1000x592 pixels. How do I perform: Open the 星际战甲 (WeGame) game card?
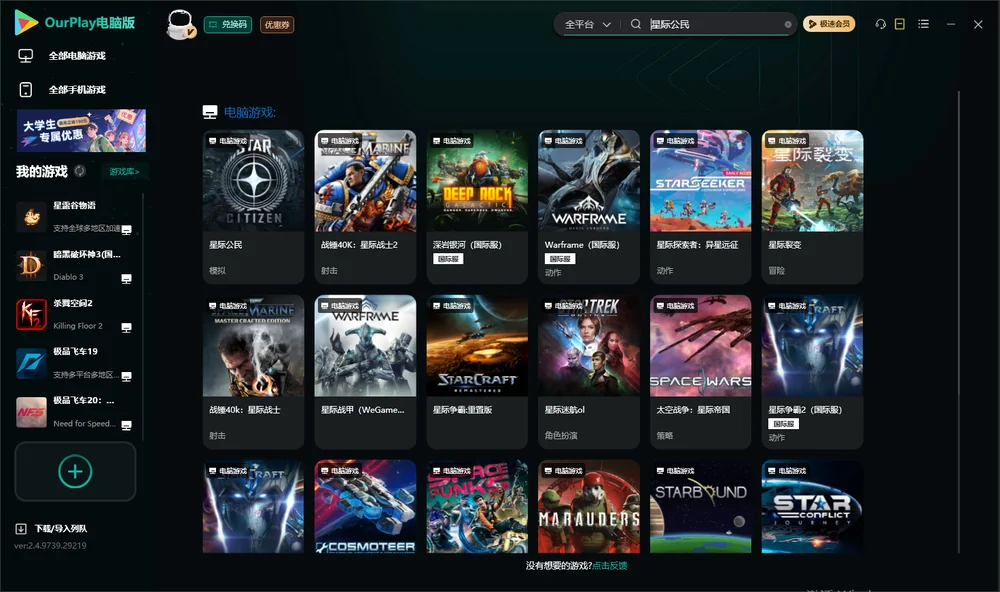[365, 372]
